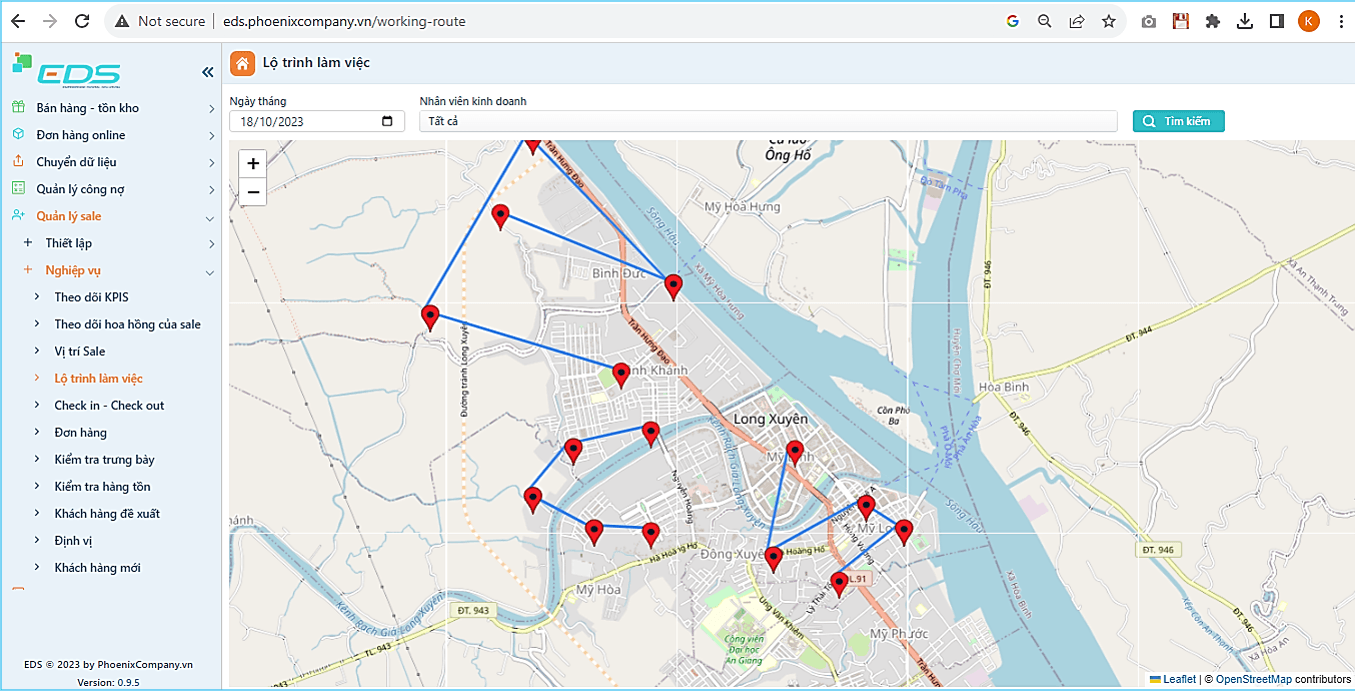Collapse the sidebar with the double-chevron icon
Screen dimensions: 1355x691
pos(208,72)
